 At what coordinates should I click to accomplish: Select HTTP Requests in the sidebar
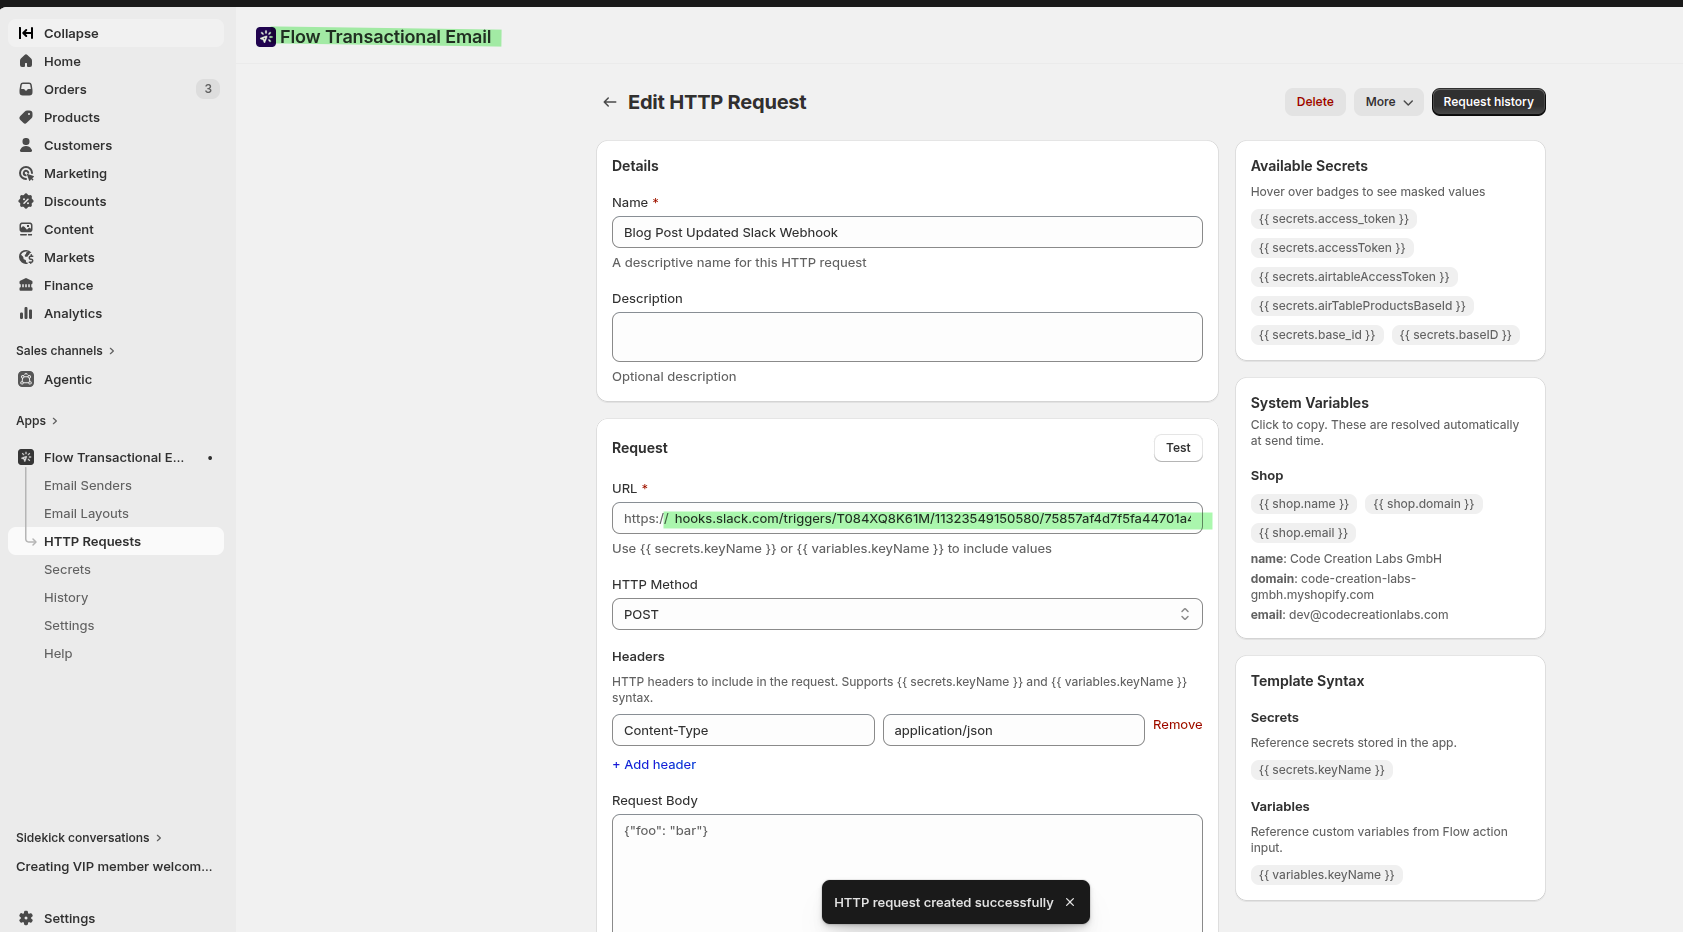click(116, 541)
